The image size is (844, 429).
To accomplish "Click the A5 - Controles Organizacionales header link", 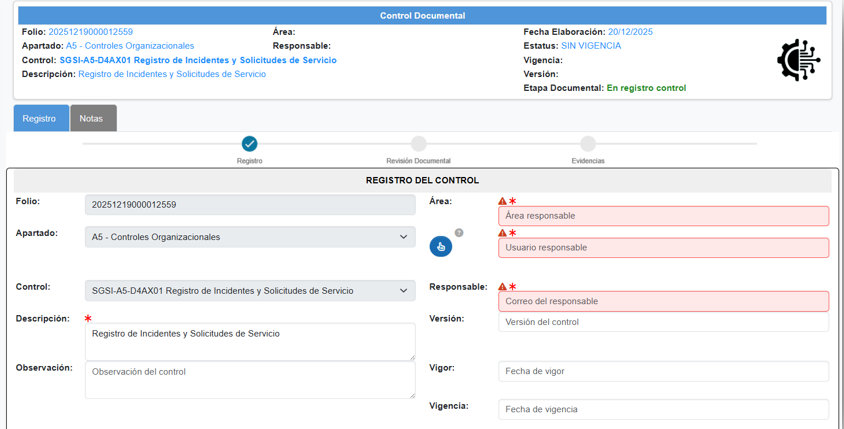I will (x=130, y=46).
